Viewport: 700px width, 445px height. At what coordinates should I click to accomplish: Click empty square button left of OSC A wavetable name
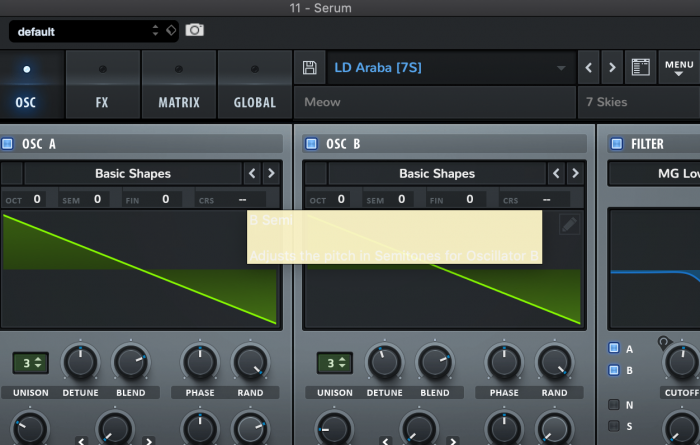point(12,173)
